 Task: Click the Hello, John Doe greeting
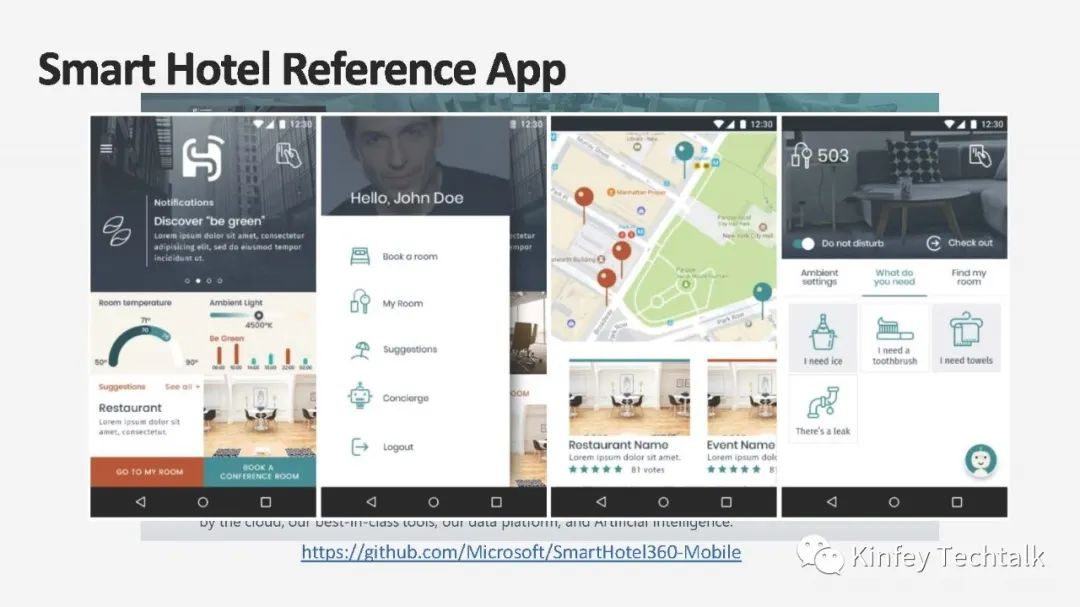[406, 198]
